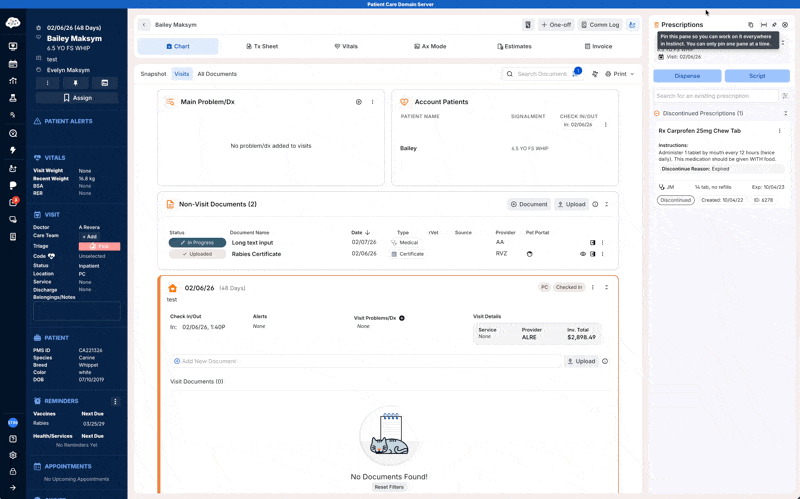This screenshot has height=499, width=800.
Task: Switch to the Tx Sheet tab
Action: click(x=262, y=46)
